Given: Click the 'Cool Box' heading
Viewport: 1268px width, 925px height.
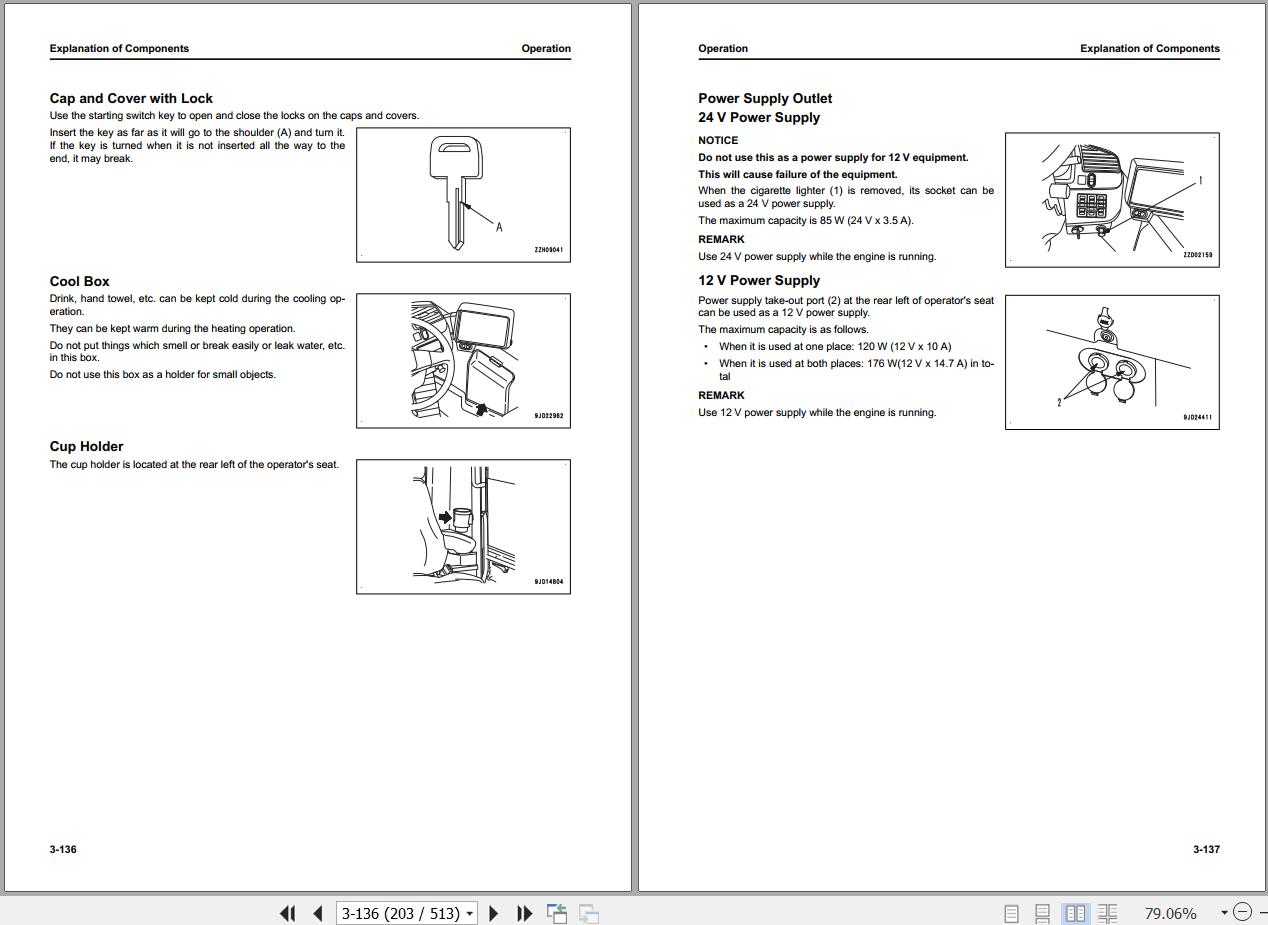Looking at the screenshot, I should (80, 281).
